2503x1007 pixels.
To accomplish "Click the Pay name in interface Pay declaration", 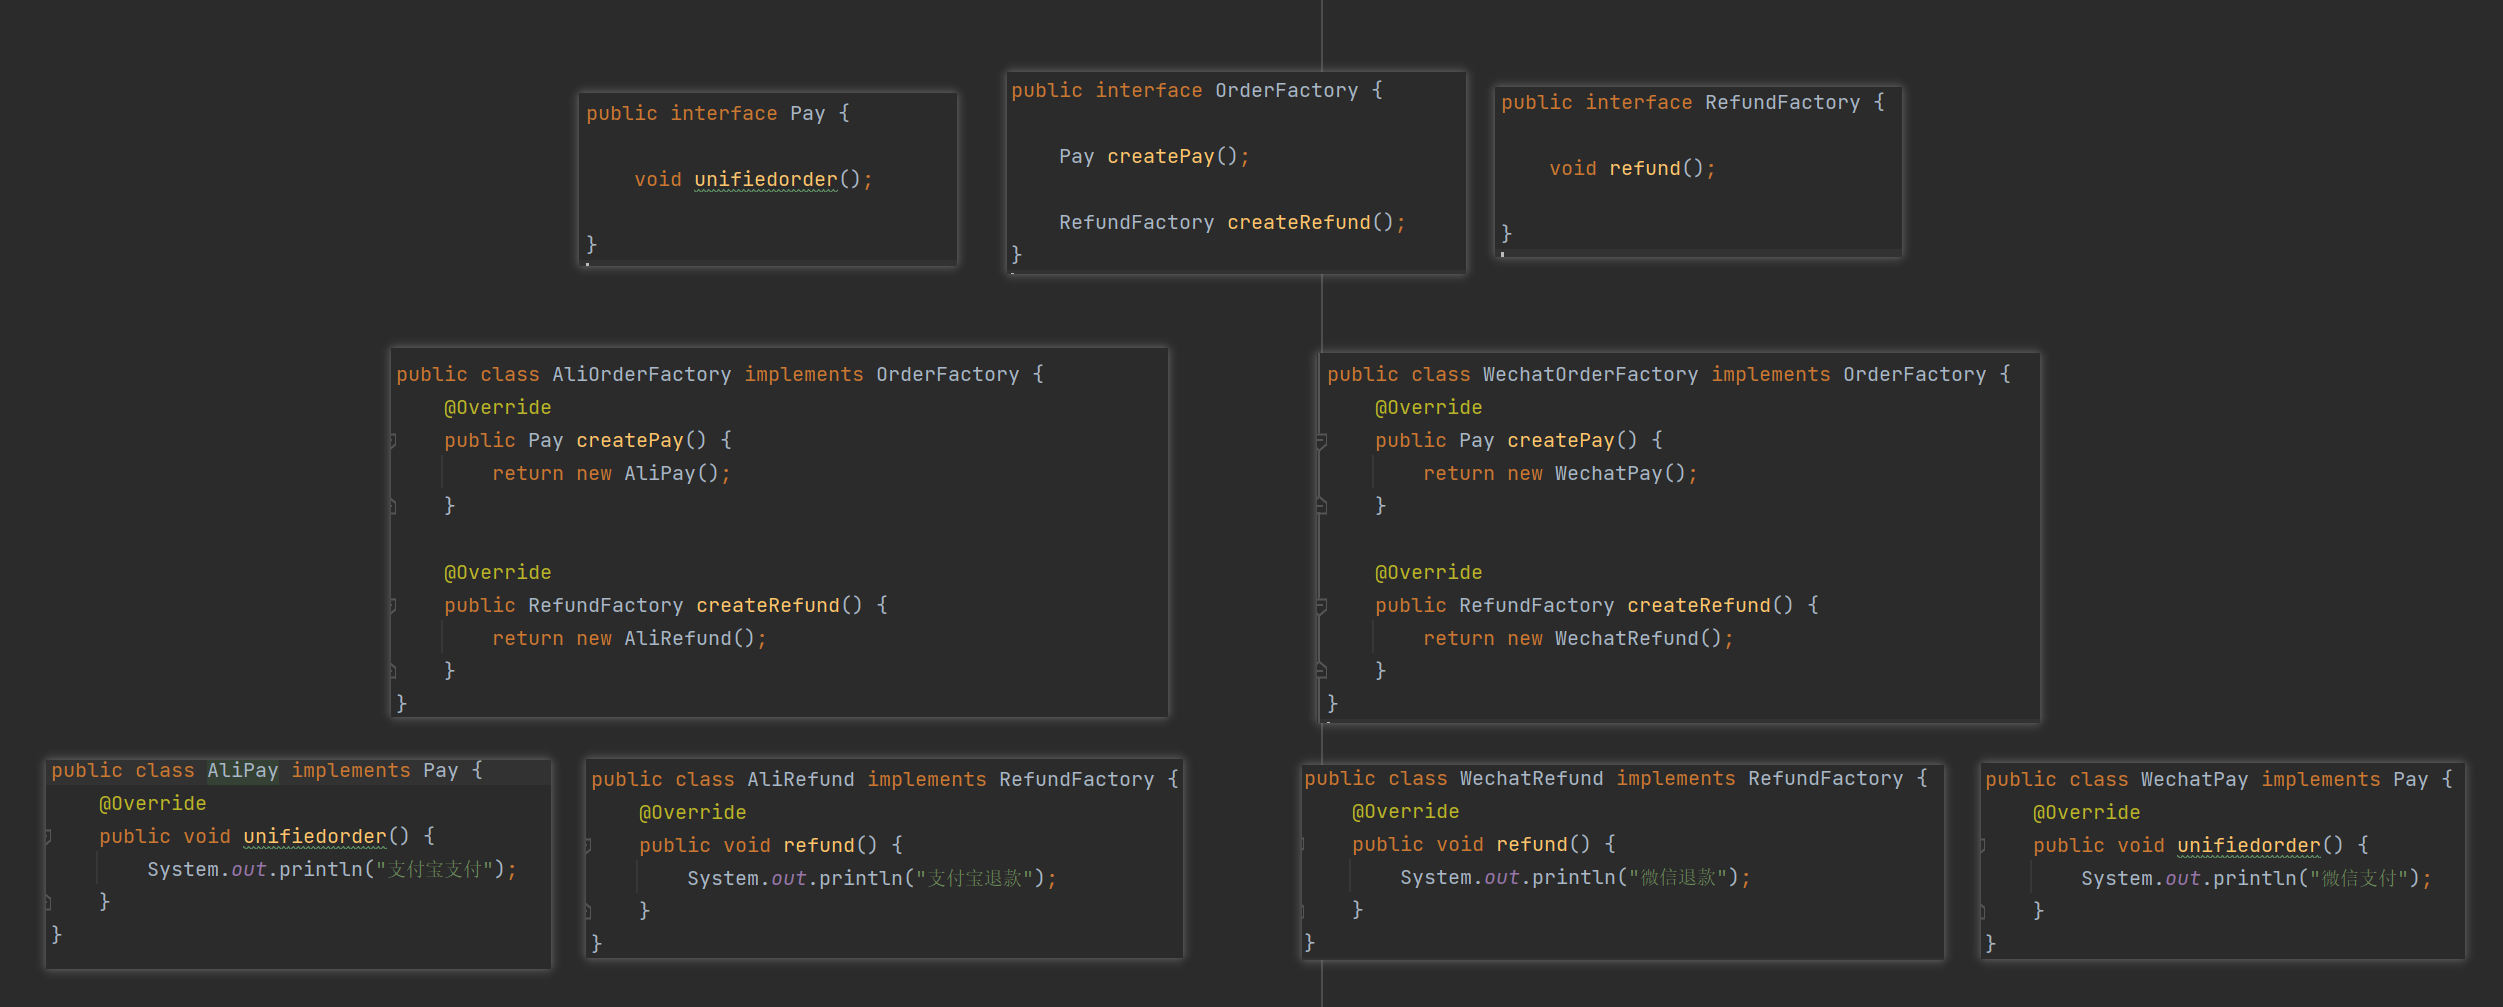I will (x=807, y=114).
